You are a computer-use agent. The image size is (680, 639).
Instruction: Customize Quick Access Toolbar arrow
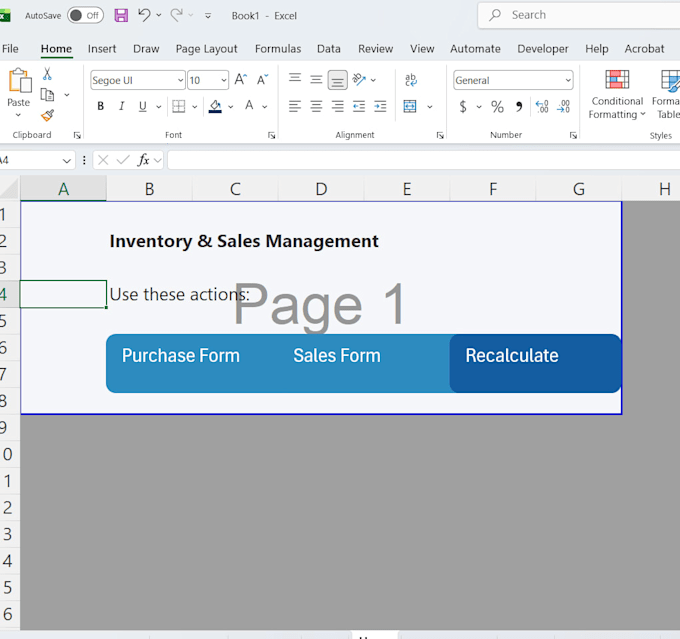208,16
